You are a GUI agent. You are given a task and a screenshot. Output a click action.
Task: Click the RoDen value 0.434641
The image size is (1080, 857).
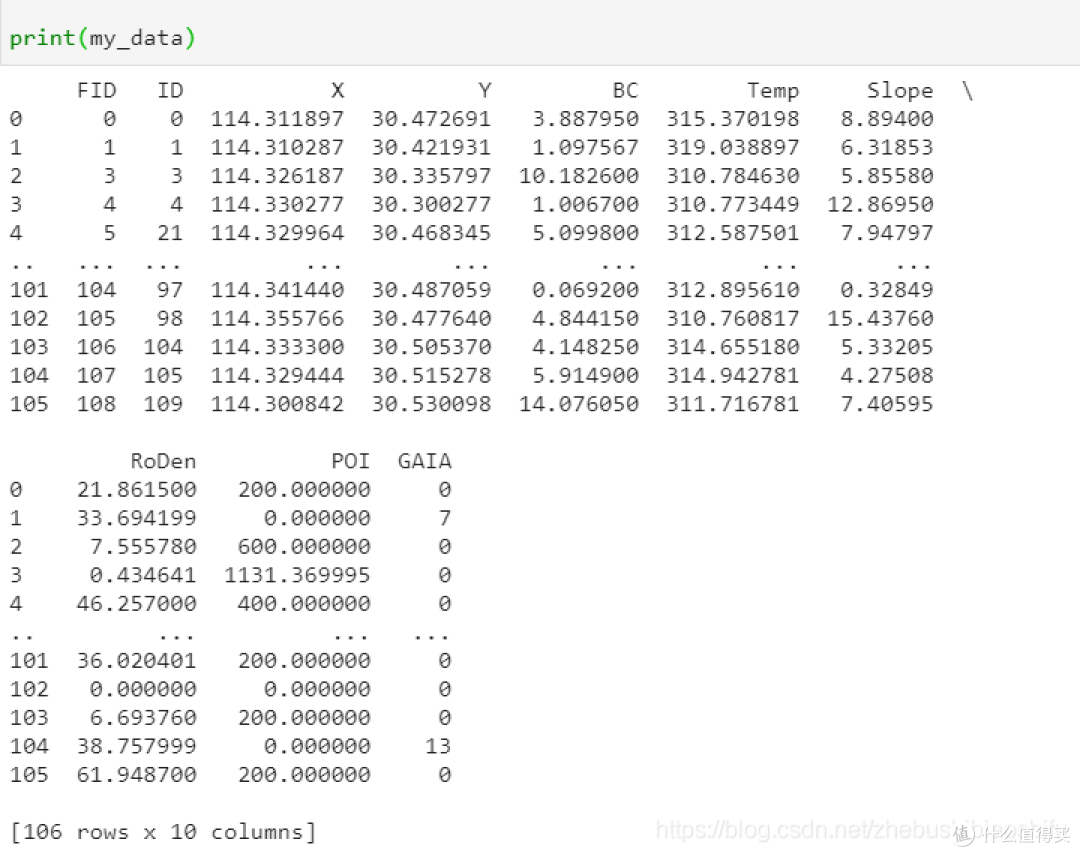tap(143, 575)
